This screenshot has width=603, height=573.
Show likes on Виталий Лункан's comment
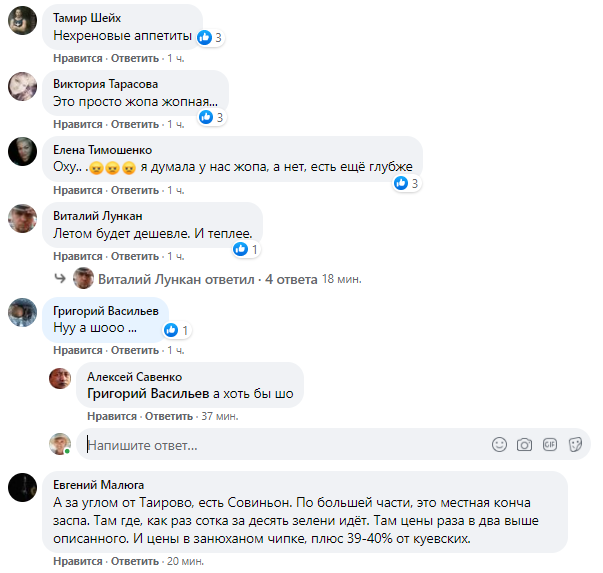click(246, 249)
